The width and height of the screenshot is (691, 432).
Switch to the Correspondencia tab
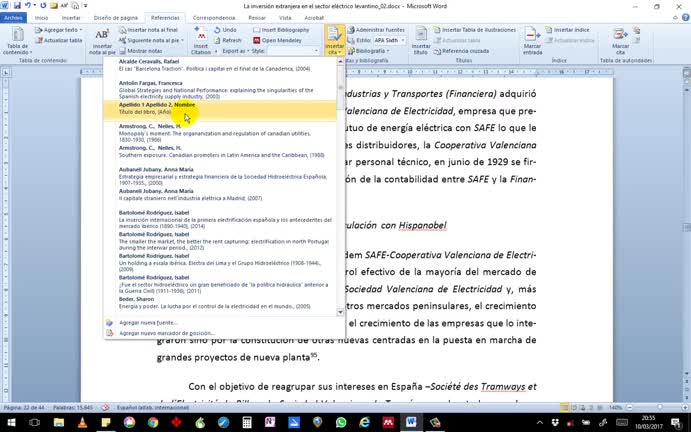point(214,18)
